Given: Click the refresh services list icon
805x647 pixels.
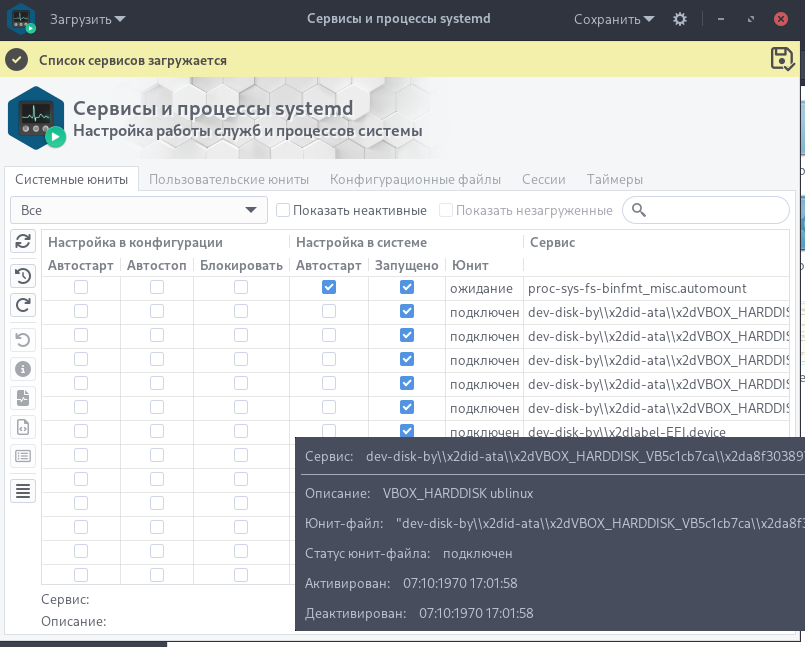Looking at the screenshot, I should pyautogui.click(x=23, y=241).
